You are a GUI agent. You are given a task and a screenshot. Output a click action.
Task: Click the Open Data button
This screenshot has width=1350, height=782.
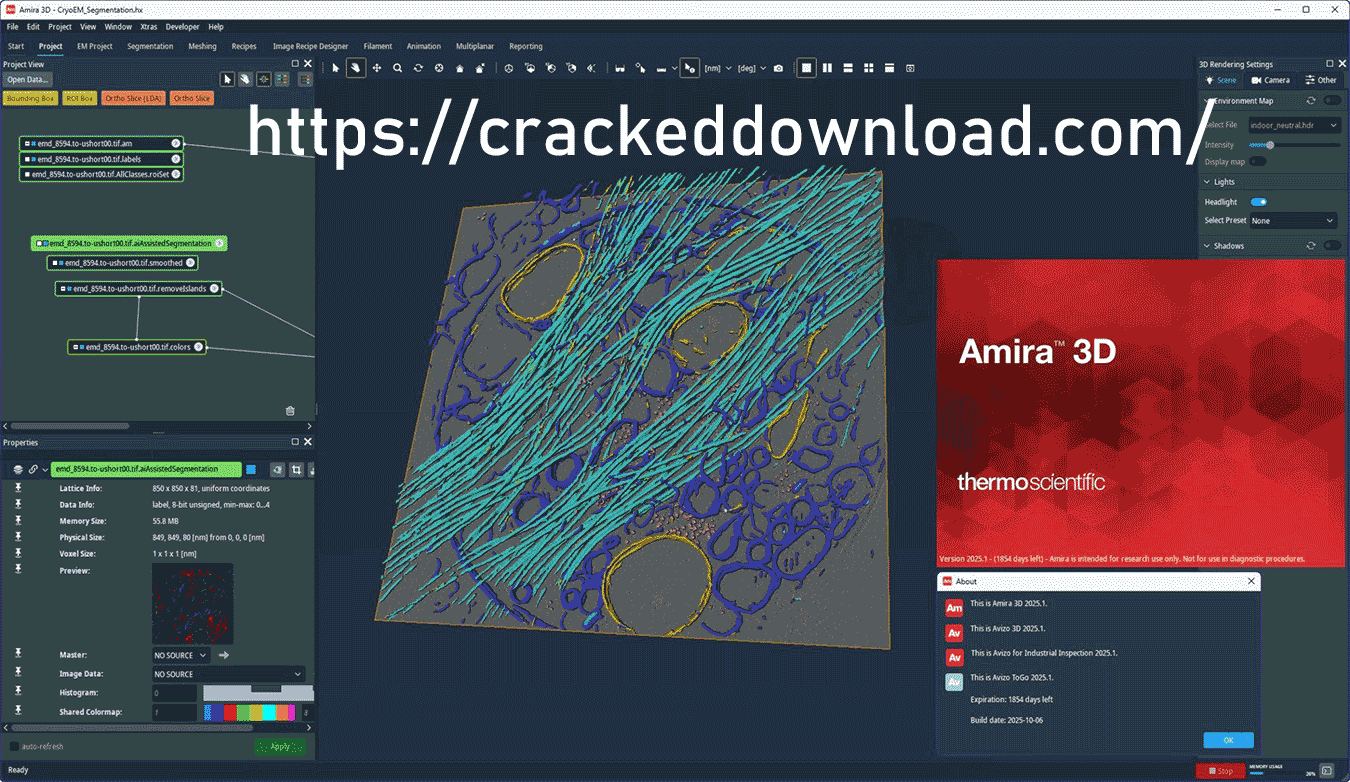tap(27, 79)
